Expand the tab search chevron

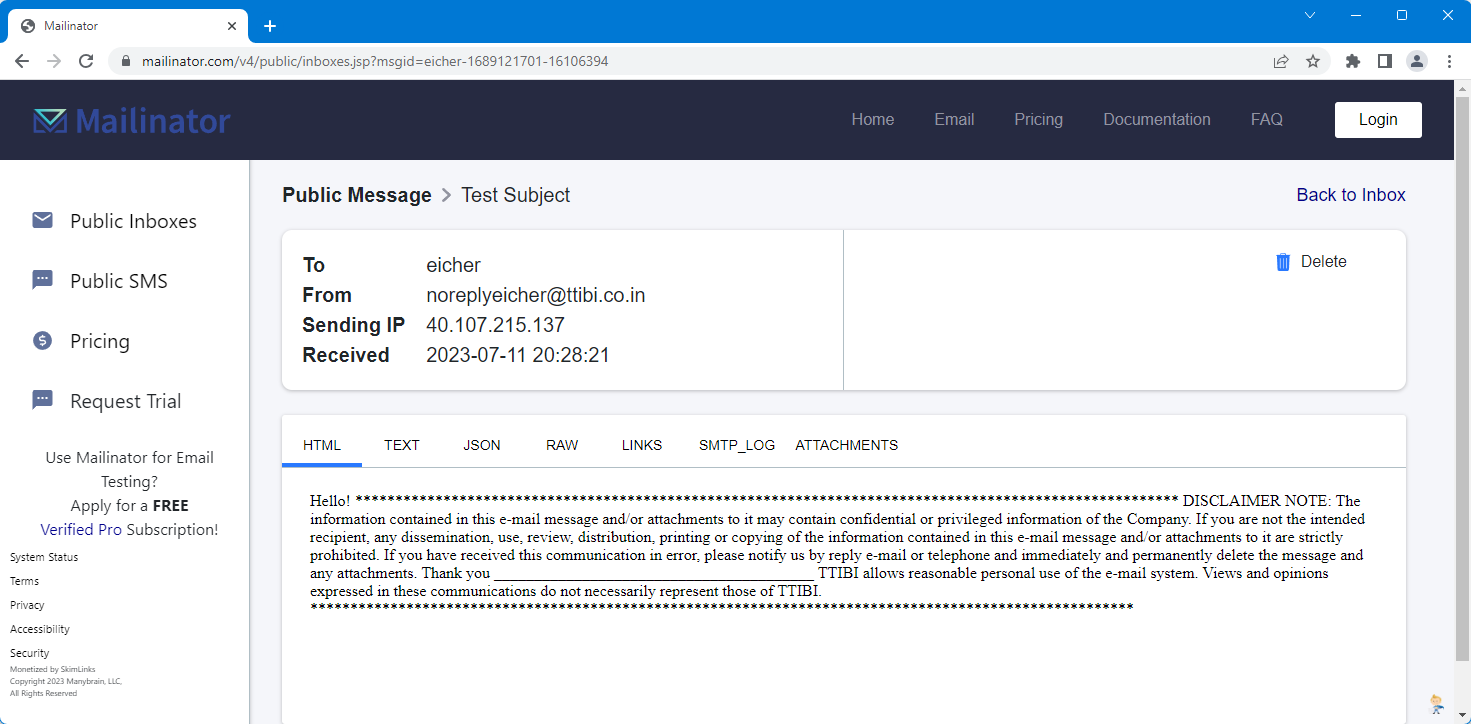tap(1310, 15)
